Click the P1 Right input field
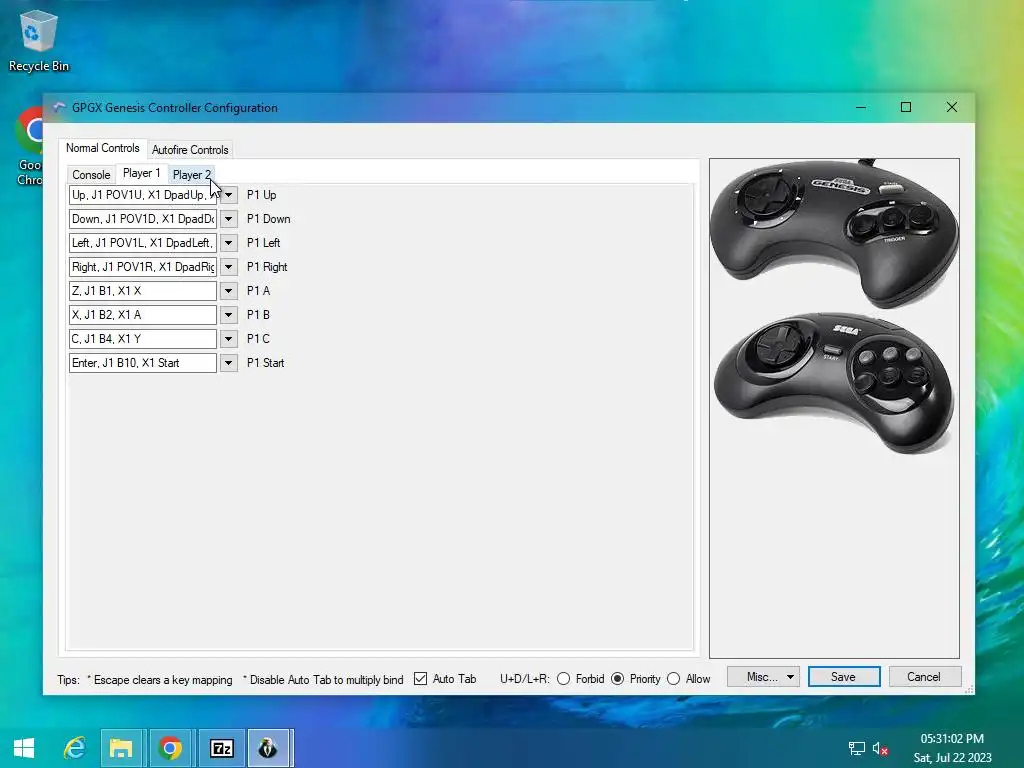Viewport: 1024px width, 768px height. [143, 266]
